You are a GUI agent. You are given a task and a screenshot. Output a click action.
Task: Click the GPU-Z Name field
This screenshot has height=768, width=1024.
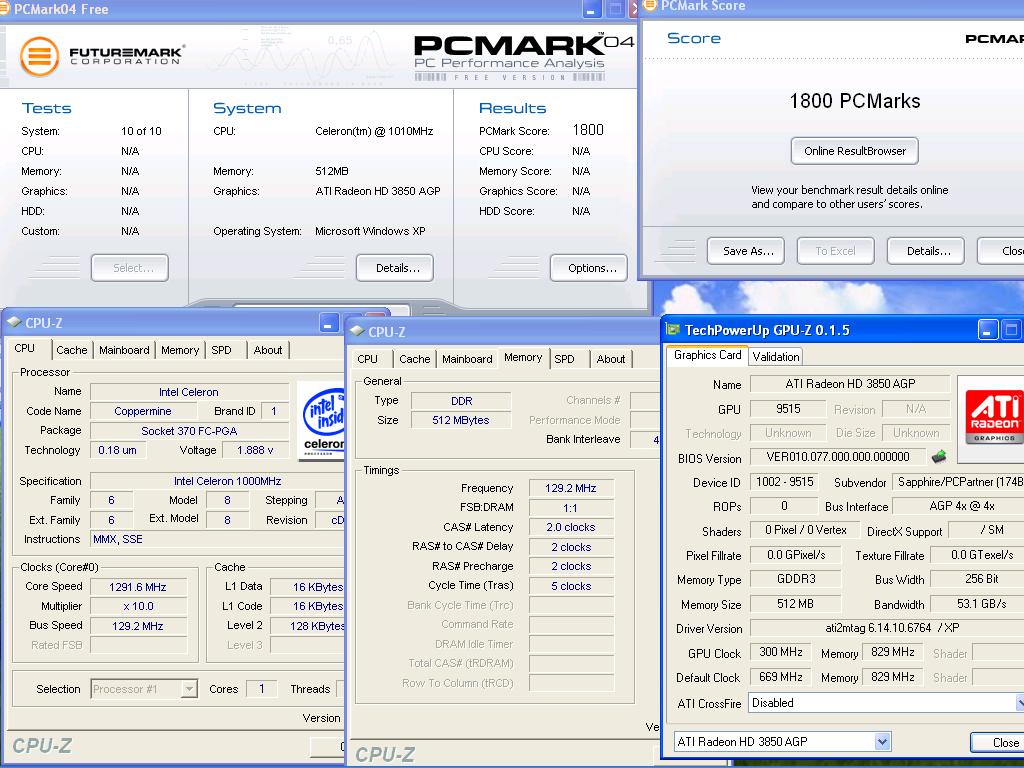(x=850, y=383)
